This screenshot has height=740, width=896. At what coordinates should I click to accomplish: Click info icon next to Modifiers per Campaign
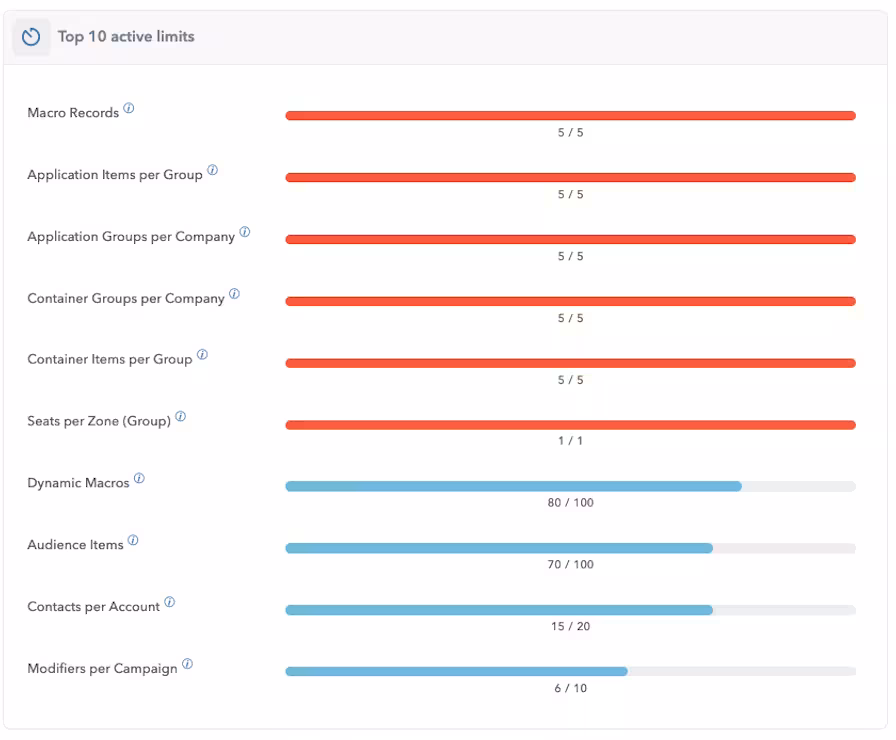coord(187,665)
